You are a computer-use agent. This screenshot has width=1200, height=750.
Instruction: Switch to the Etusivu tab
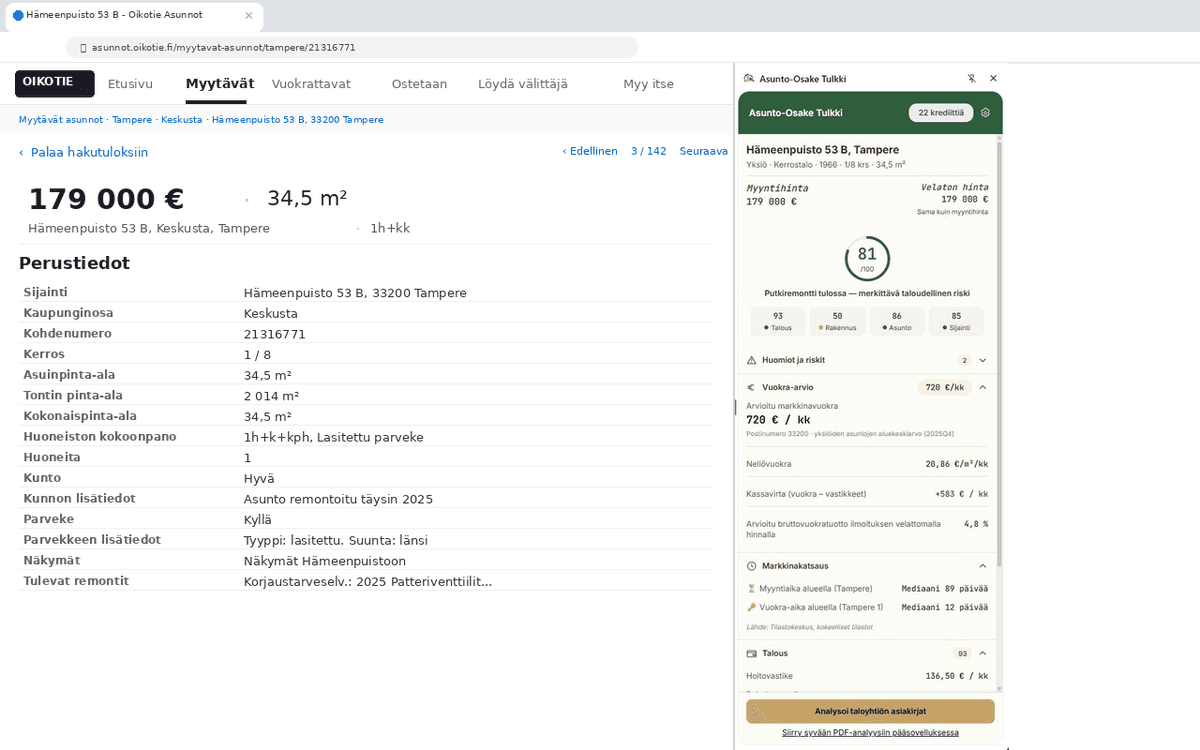pyautogui.click(x=130, y=84)
